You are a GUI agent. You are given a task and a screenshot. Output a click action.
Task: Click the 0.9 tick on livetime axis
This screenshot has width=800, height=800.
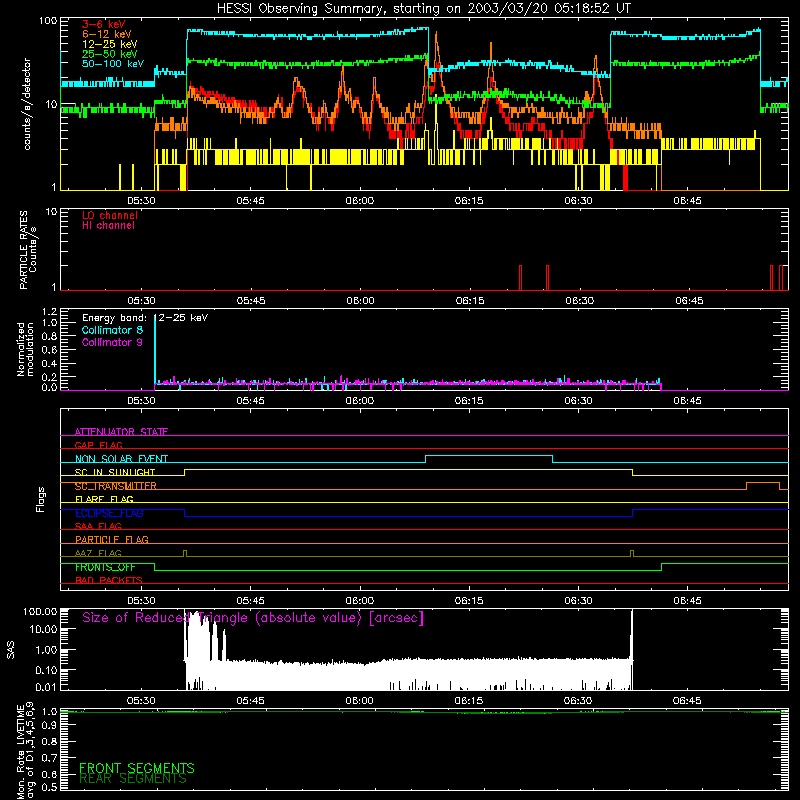[49, 726]
